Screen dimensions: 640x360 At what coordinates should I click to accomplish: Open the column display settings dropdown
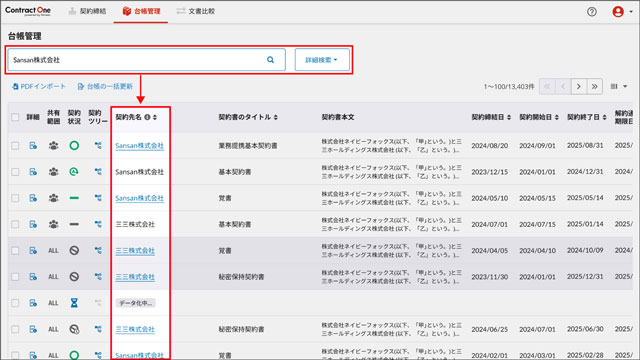pos(619,87)
